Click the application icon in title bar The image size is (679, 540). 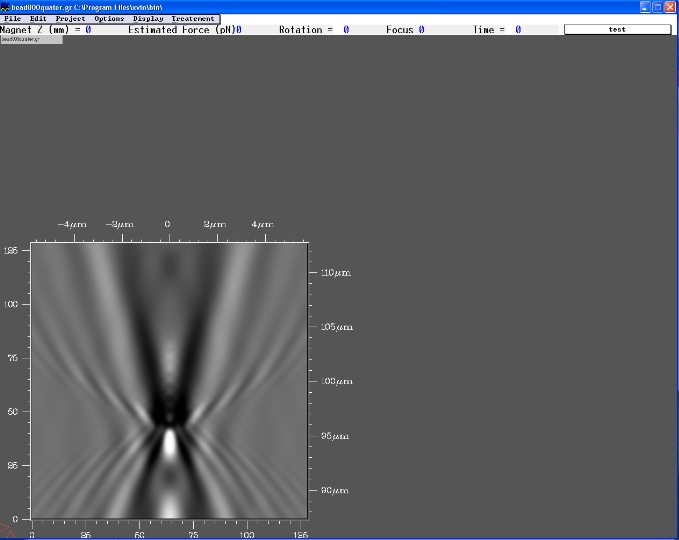6,6
